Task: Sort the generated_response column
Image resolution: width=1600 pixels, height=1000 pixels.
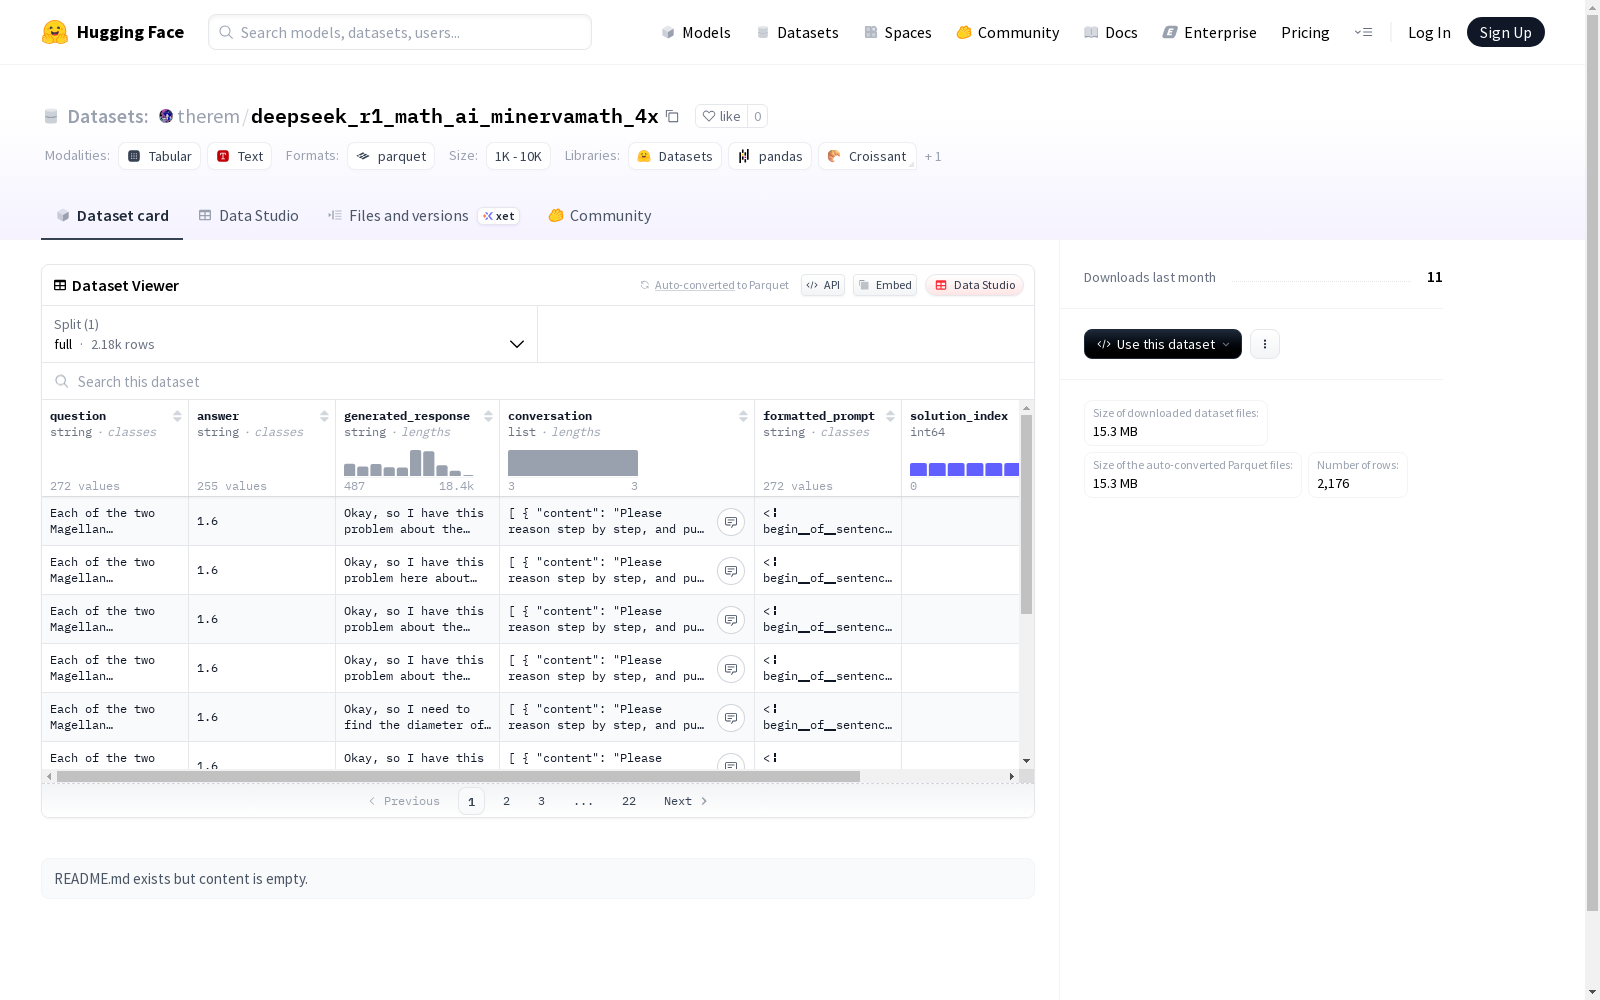Action: point(488,416)
